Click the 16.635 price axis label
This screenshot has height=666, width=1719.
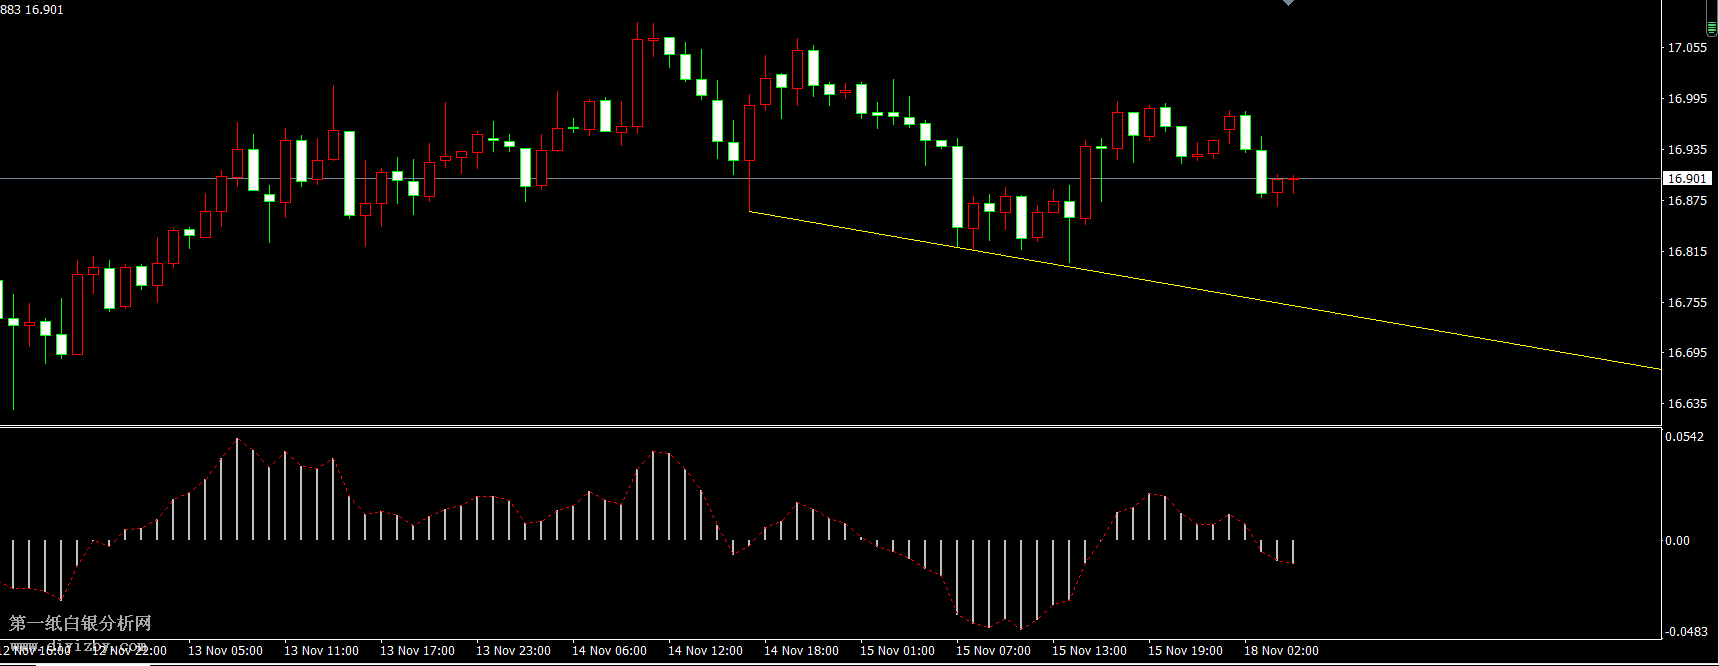1687,404
